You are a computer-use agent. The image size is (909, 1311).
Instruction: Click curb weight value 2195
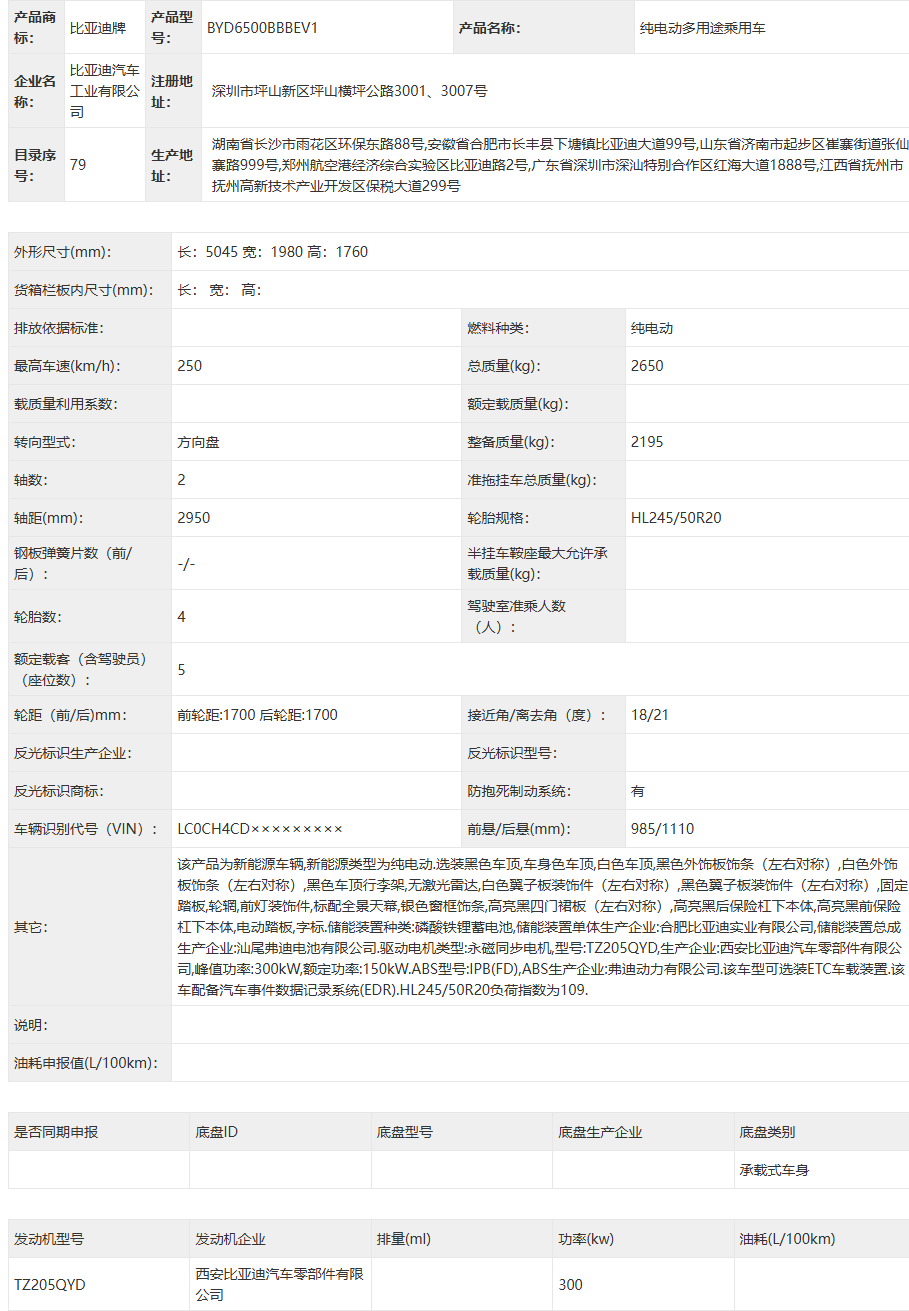click(x=647, y=442)
